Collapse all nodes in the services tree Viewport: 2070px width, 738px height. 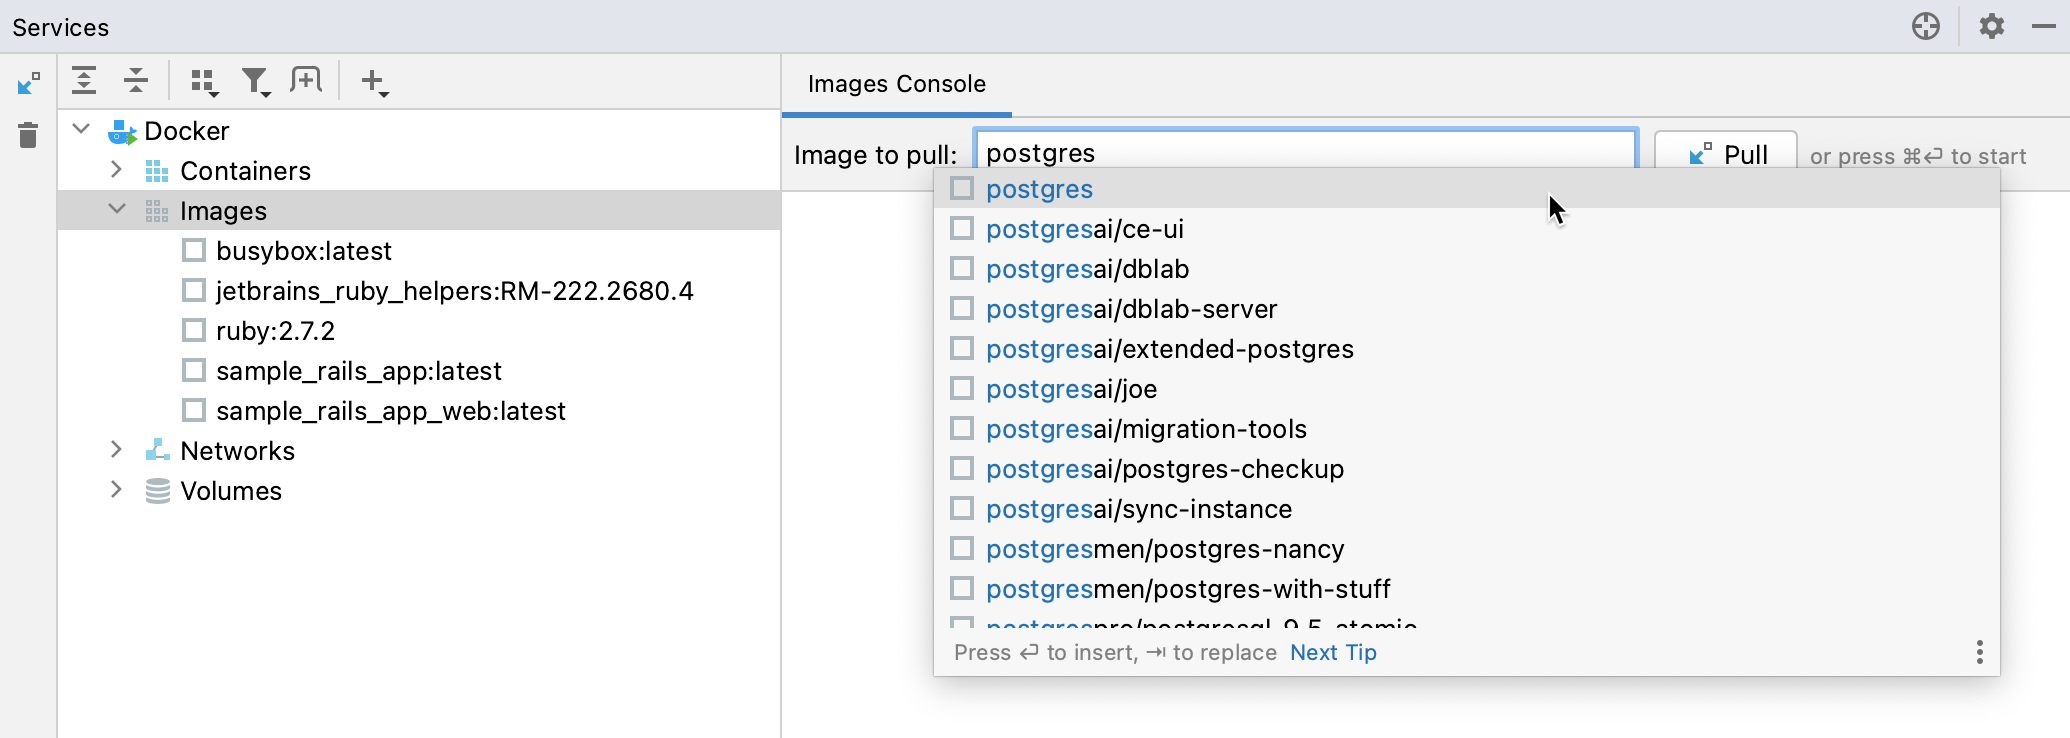pos(135,80)
